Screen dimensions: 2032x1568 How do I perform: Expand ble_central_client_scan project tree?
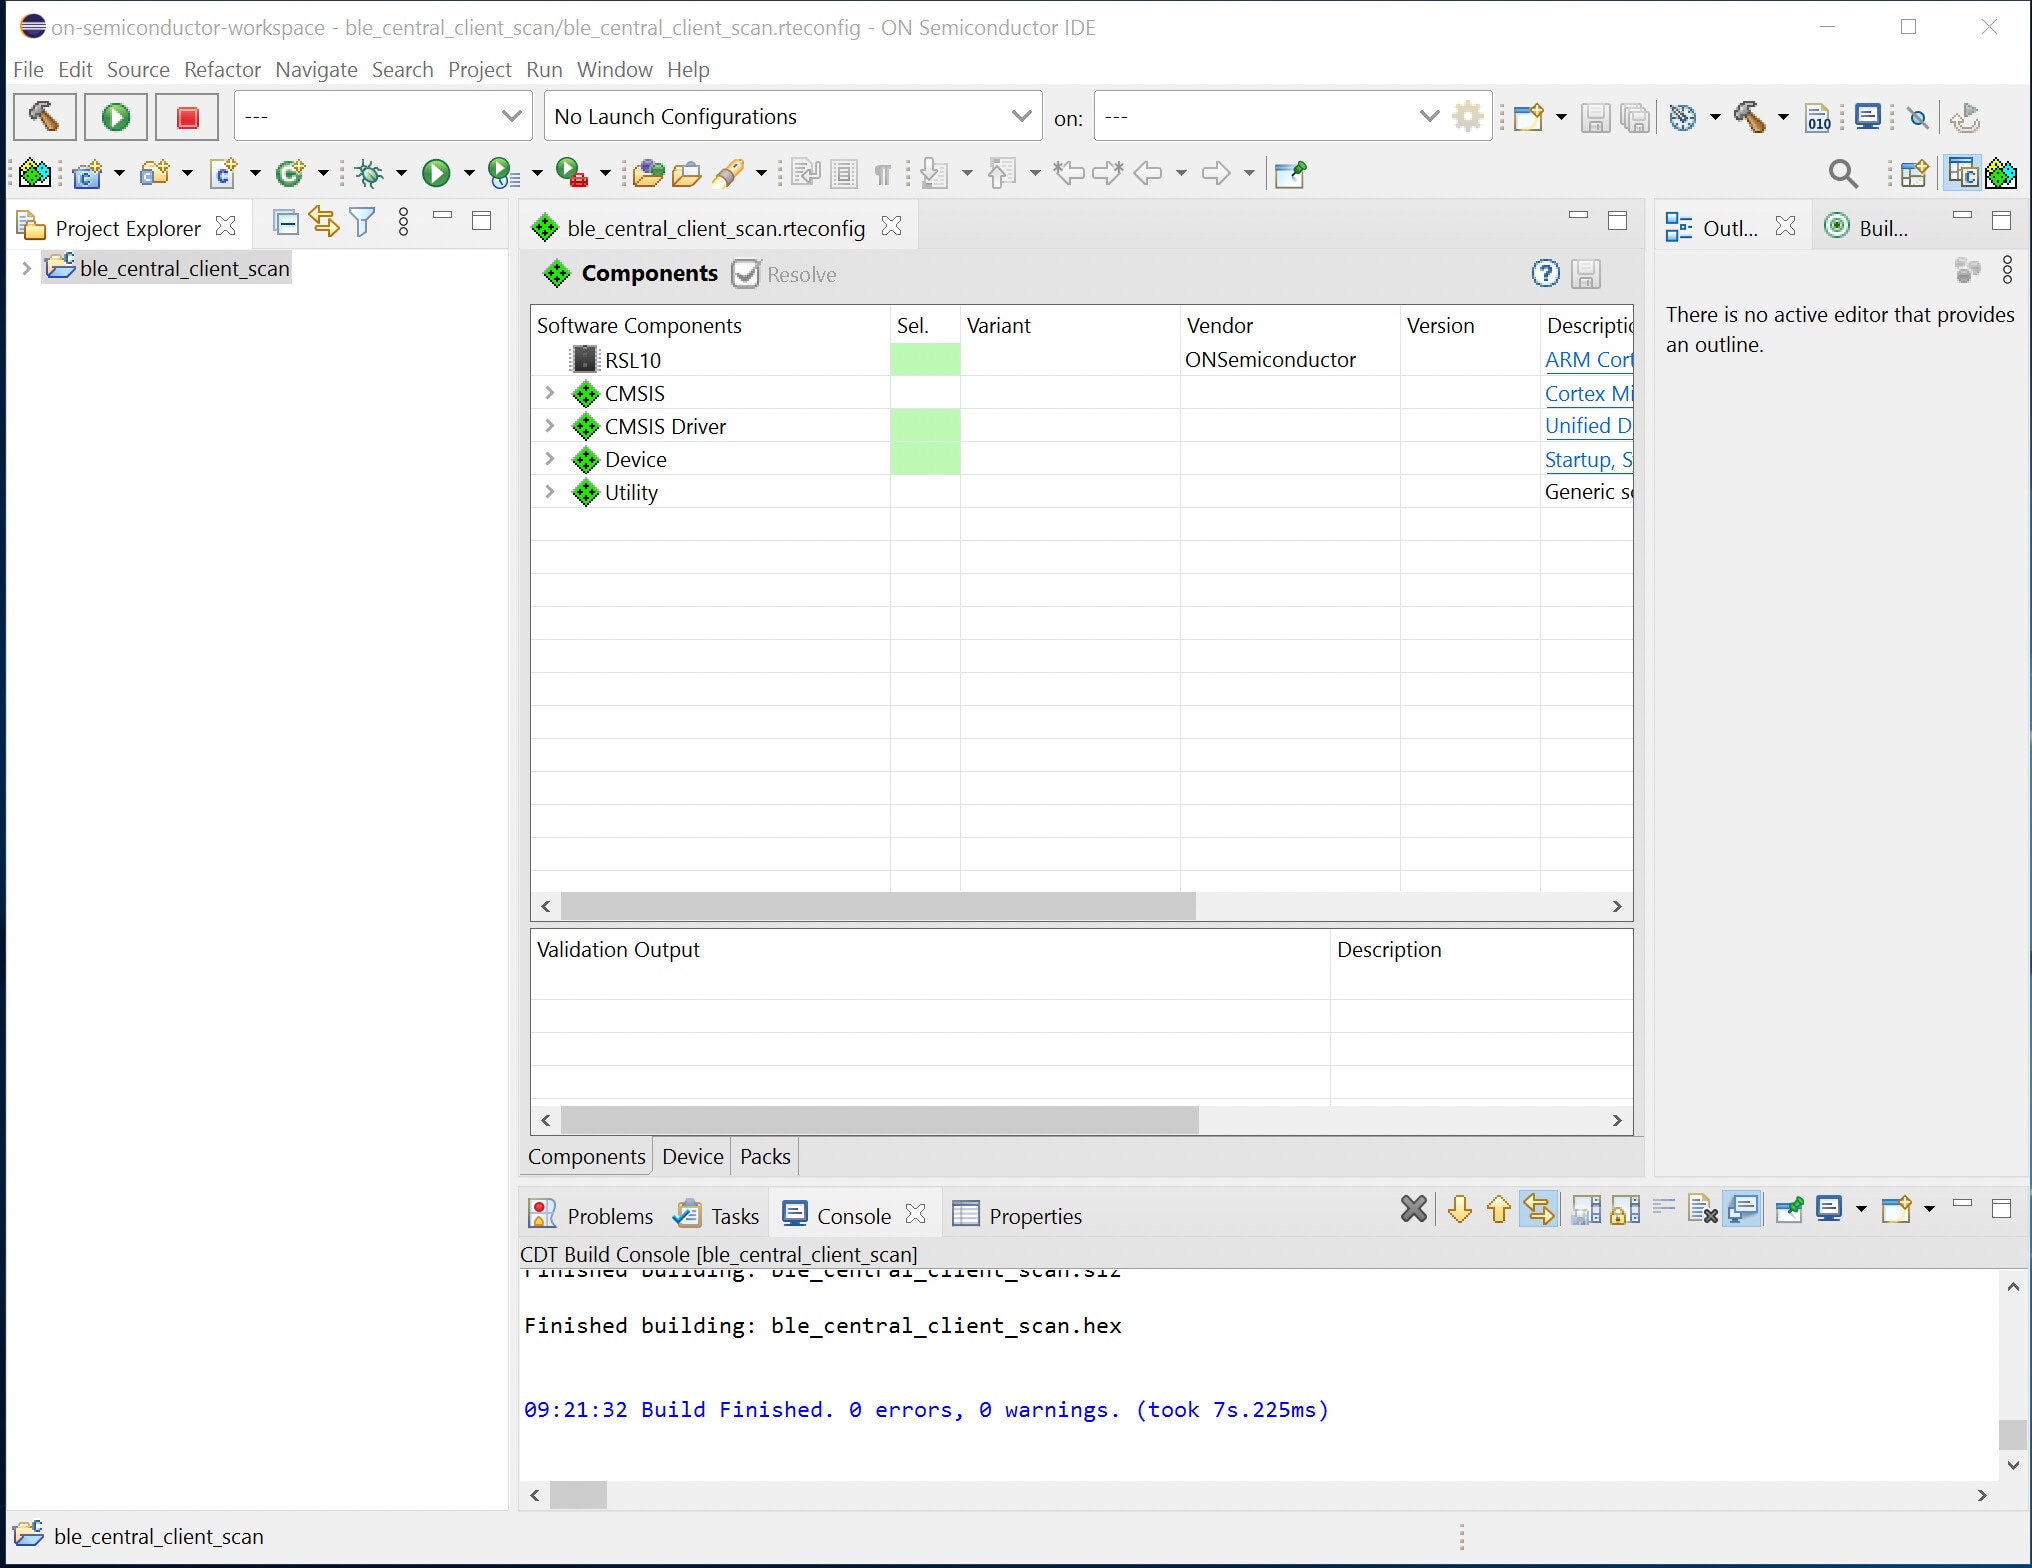point(27,268)
